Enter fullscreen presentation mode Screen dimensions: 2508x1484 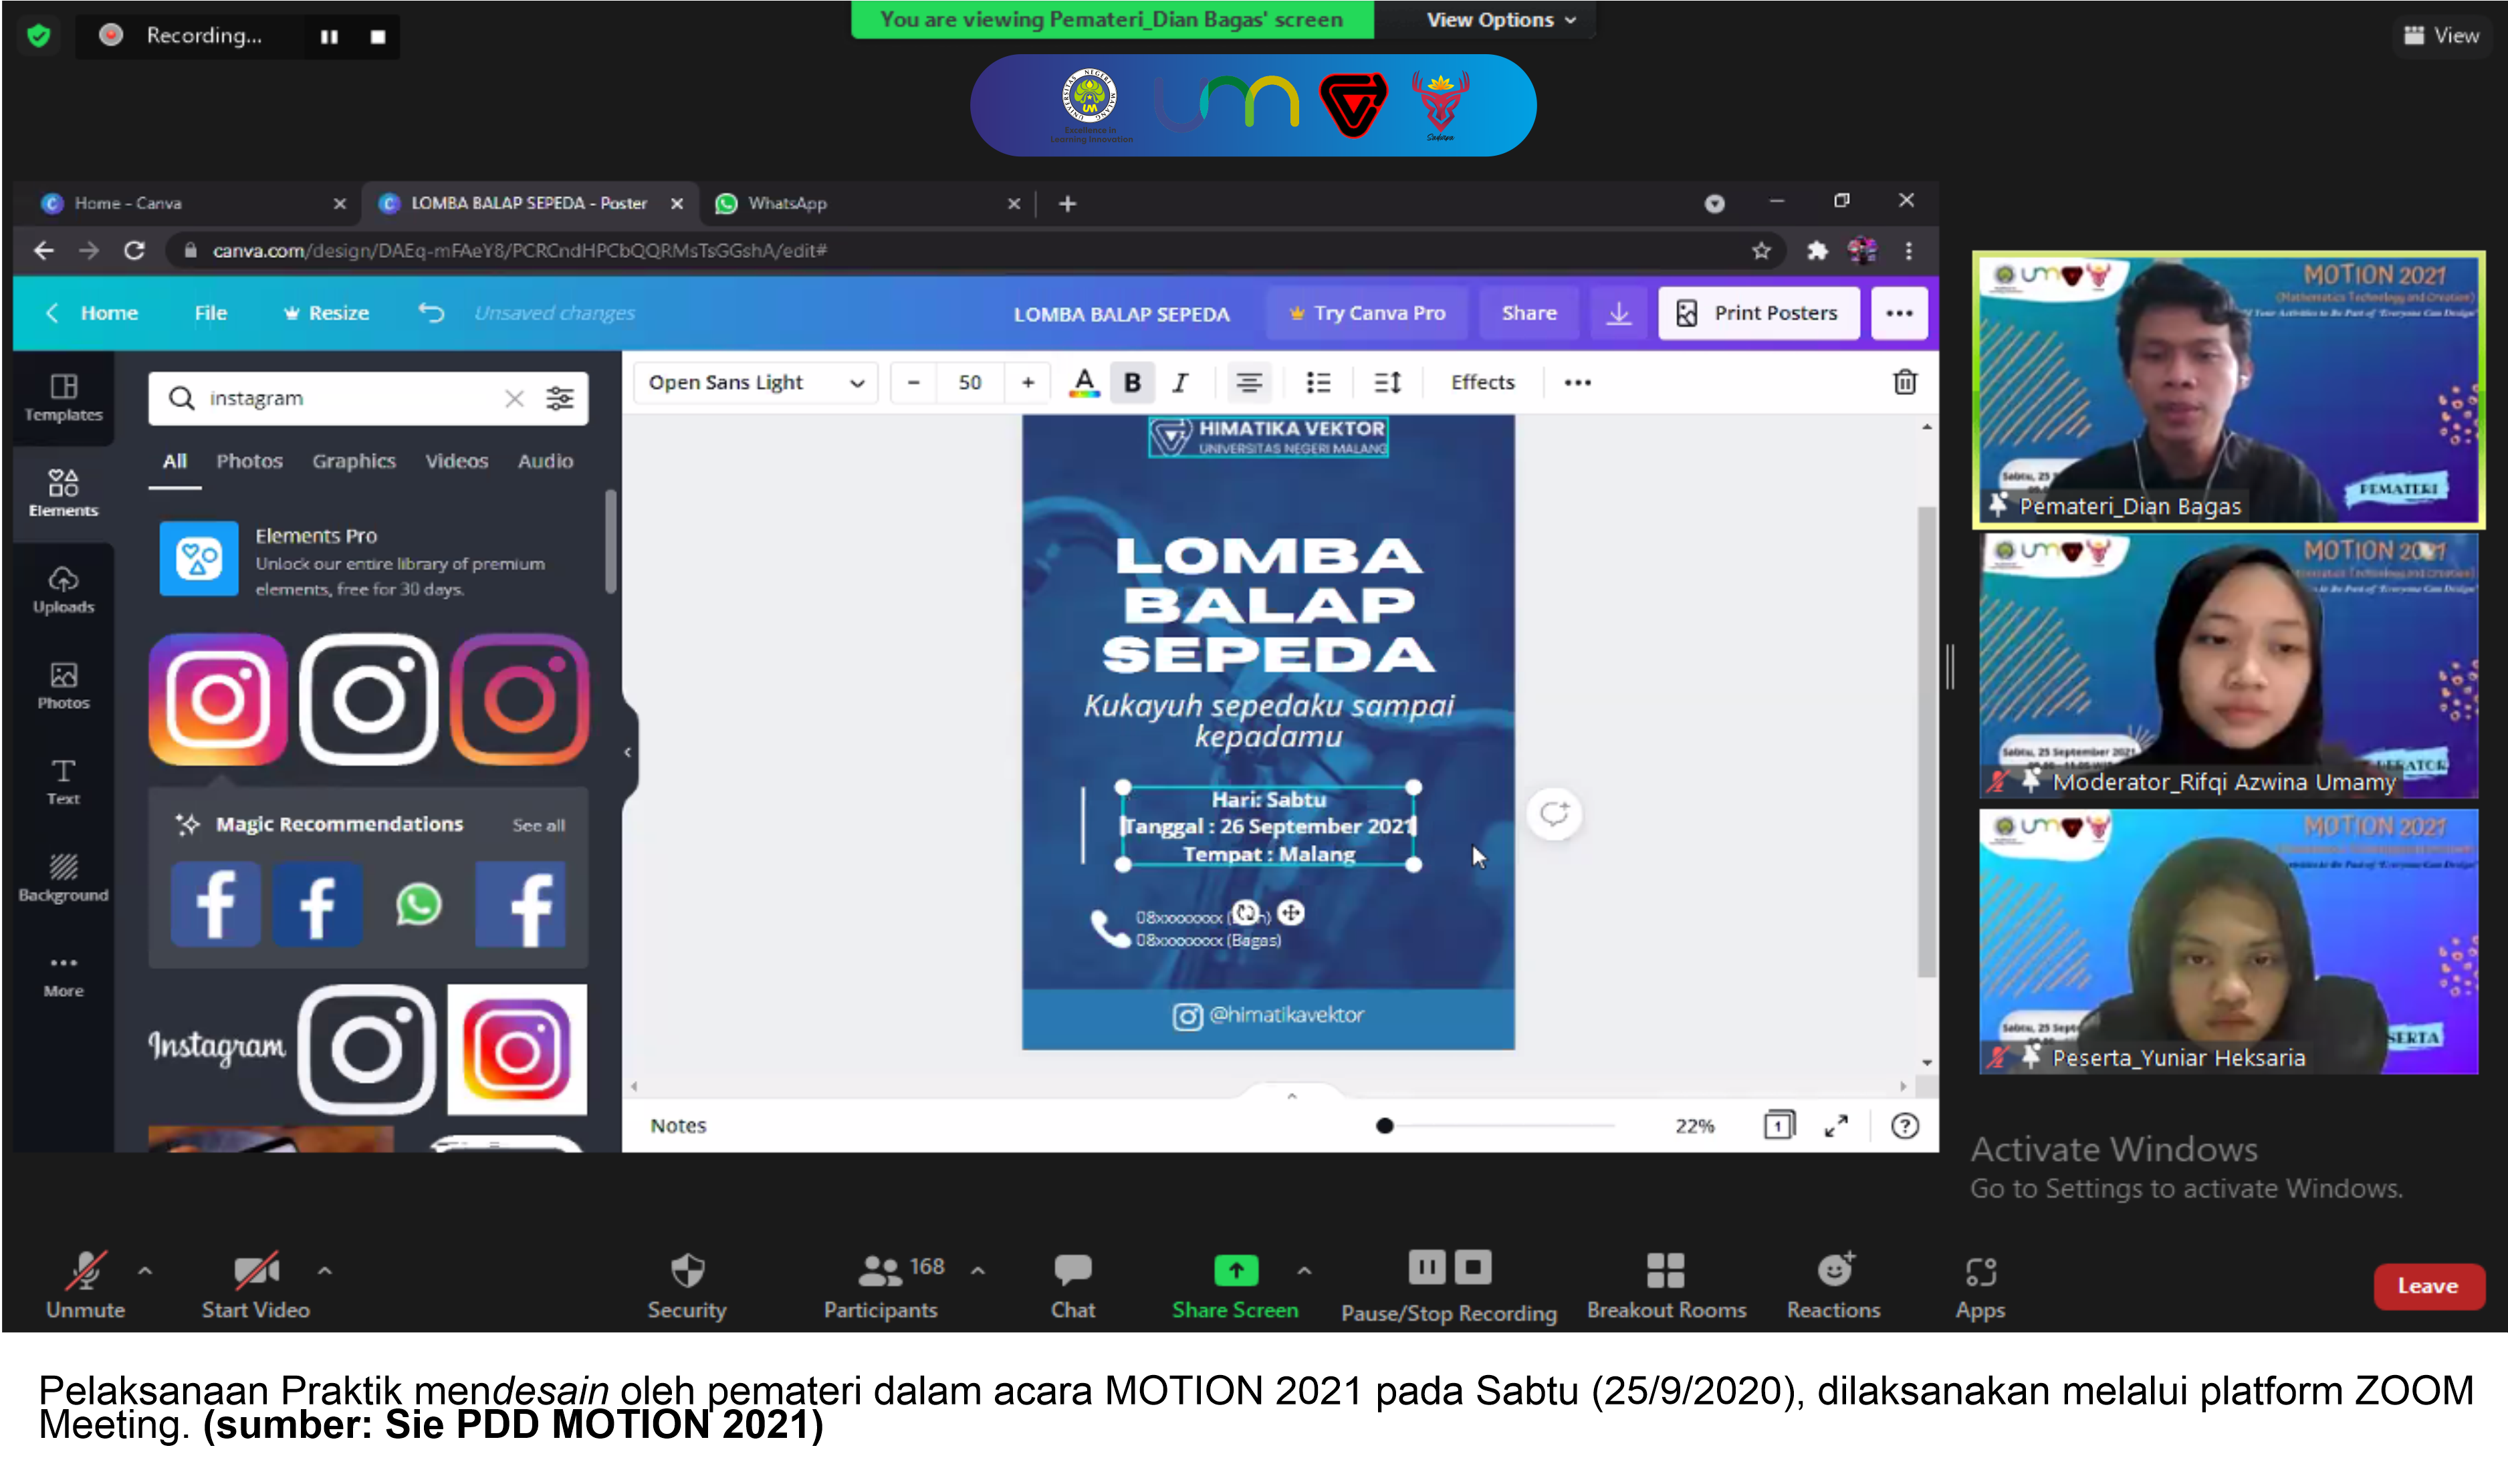pyautogui.click(x=1836, y=1125)
